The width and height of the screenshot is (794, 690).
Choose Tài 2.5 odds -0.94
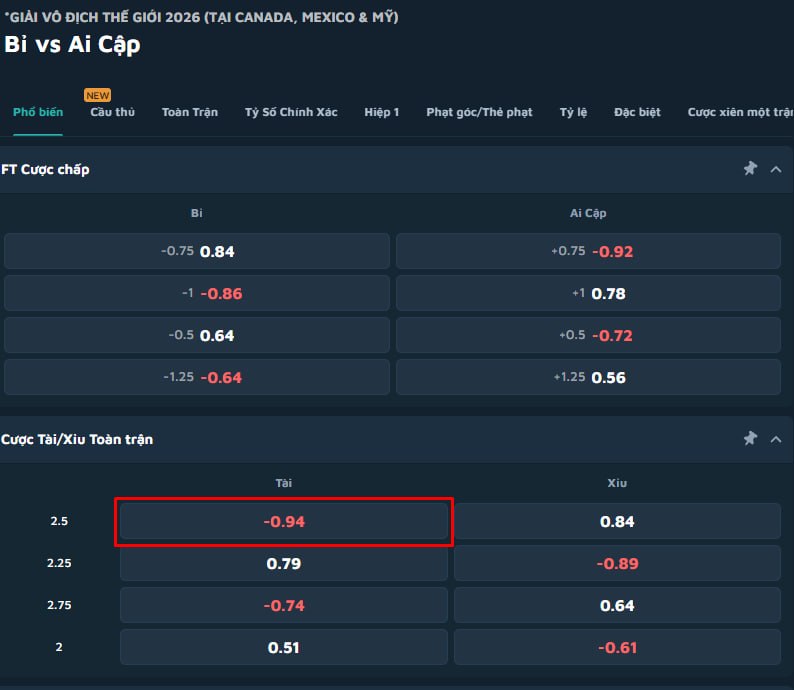[284, 521]
